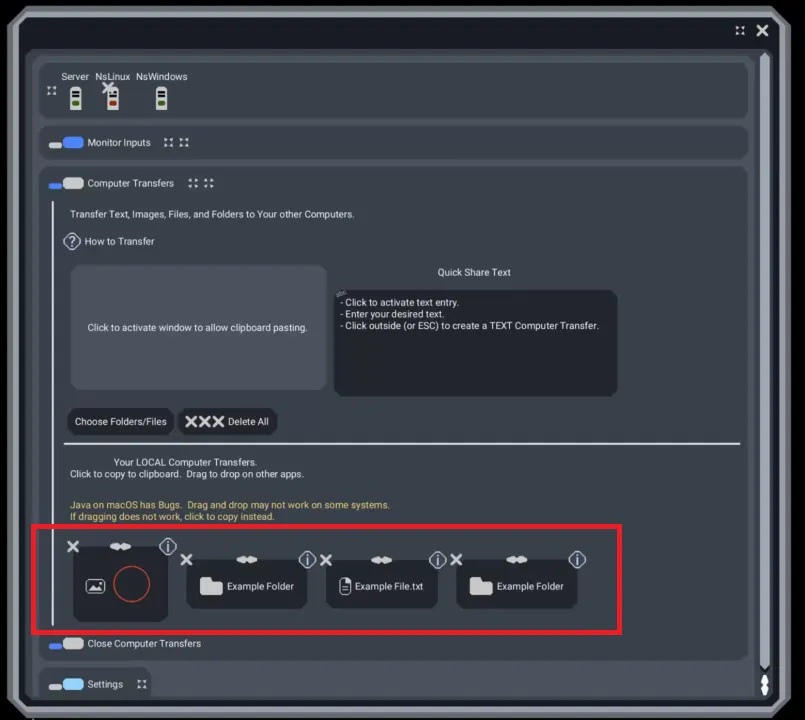Show info for Example Folder beside image transfer
Screen dimensions: 805x720
pos(307,559)
